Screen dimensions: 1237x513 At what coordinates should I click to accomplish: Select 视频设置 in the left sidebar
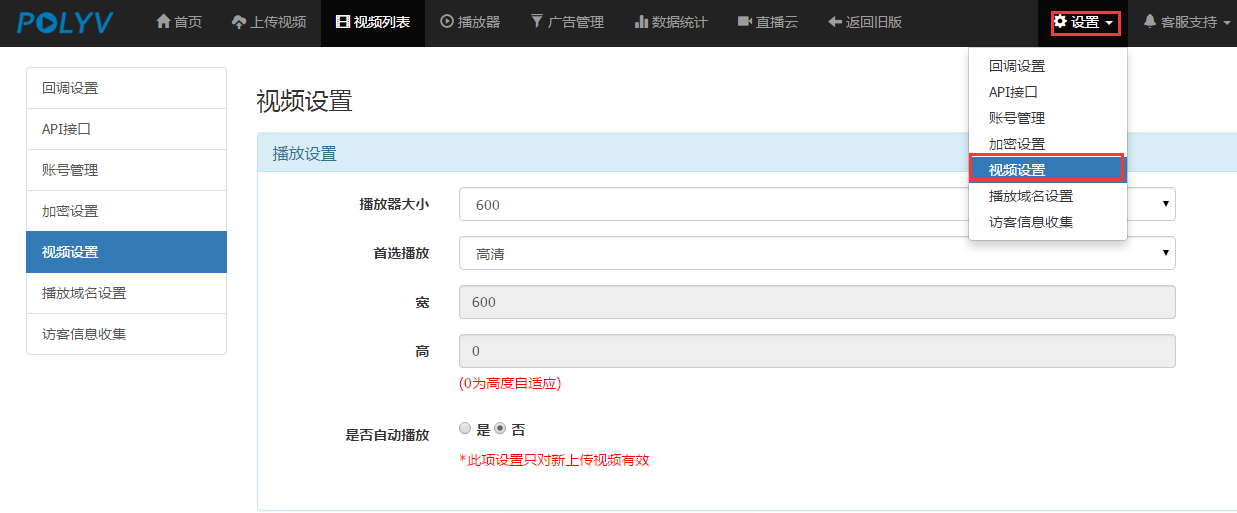pos(126,252)
